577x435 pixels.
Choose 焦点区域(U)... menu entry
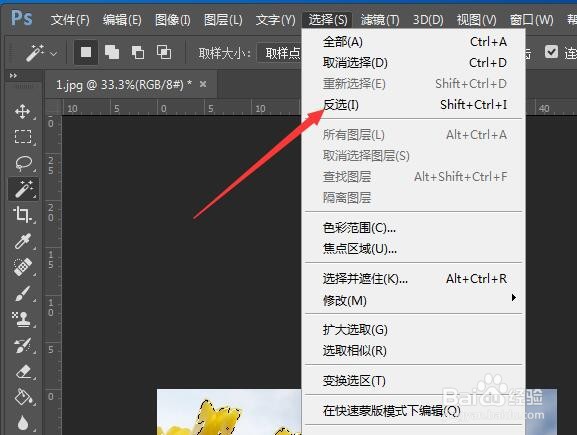(x=414, y=249)
